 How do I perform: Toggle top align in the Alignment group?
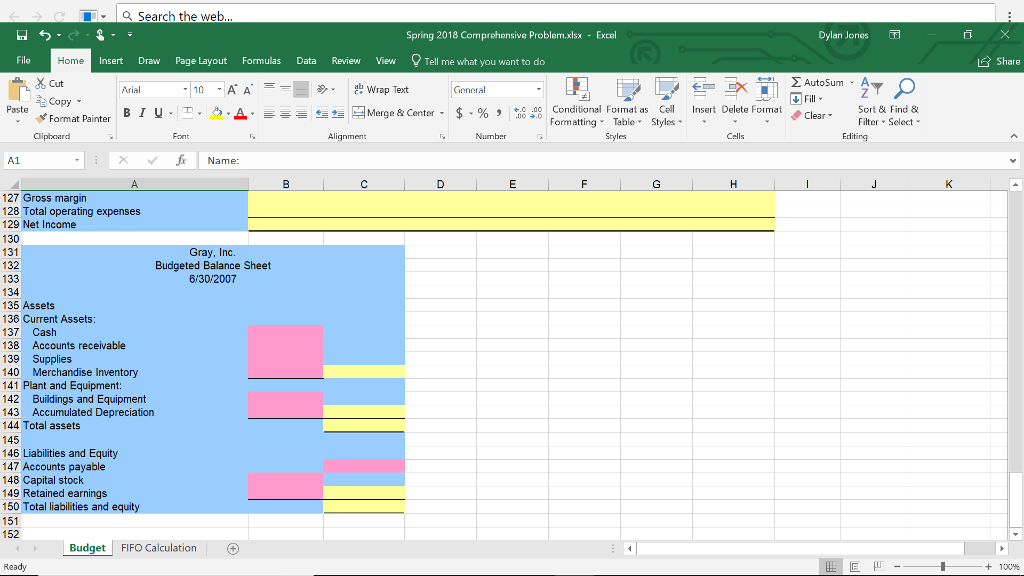pyautogui.click(x=269, y=89)
